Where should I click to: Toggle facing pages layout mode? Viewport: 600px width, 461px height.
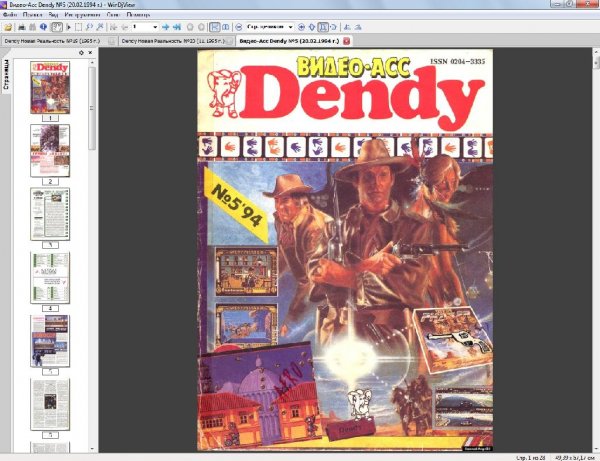click(x=225, y=26)
